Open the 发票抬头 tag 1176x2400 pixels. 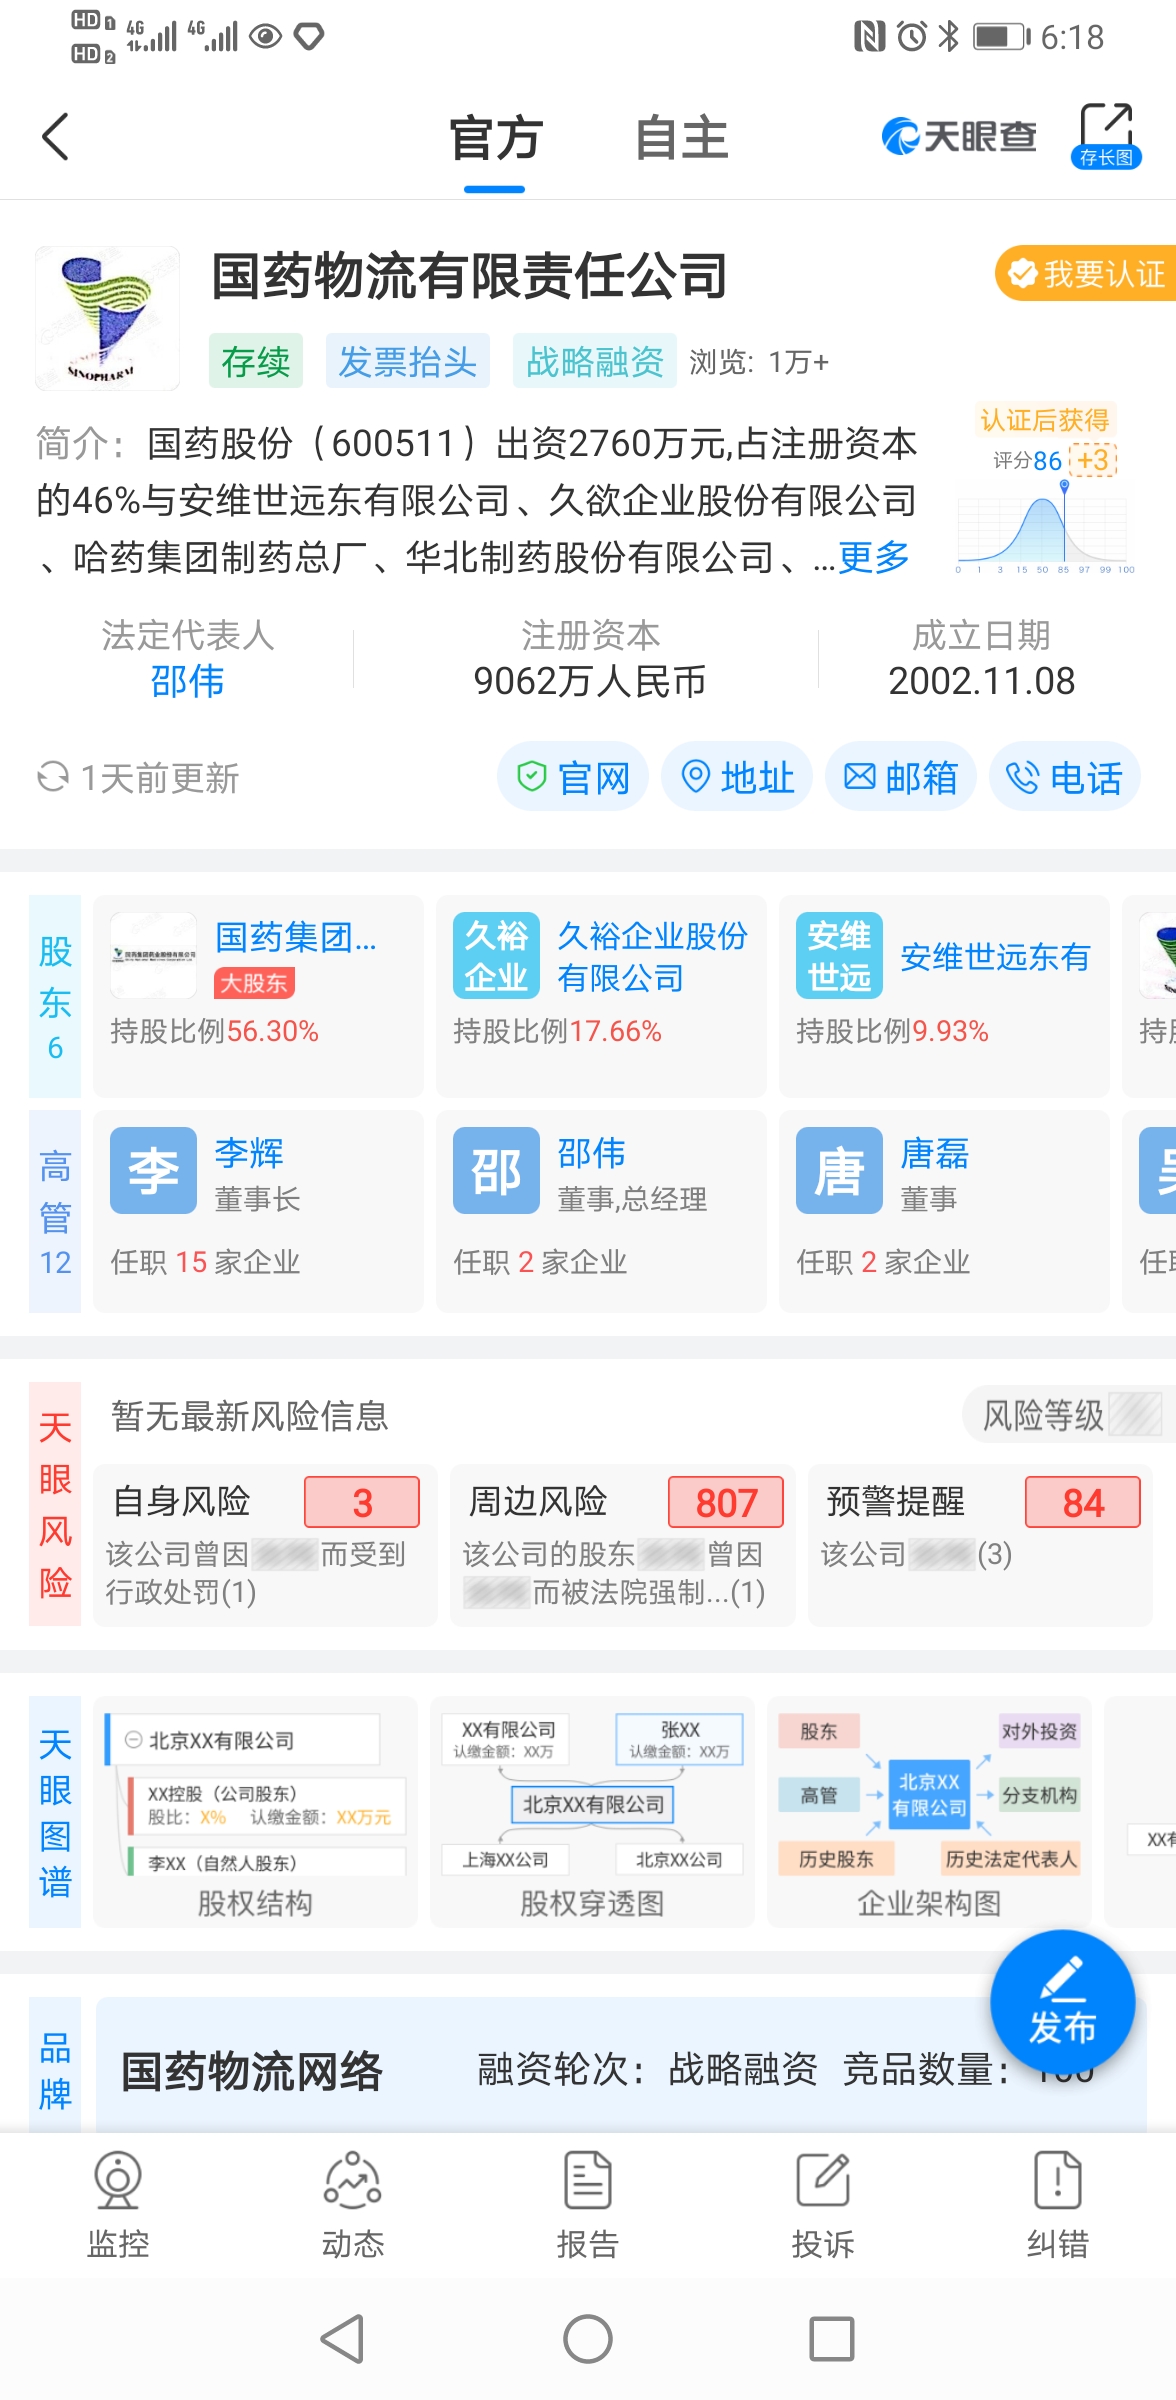click(407, 361)
